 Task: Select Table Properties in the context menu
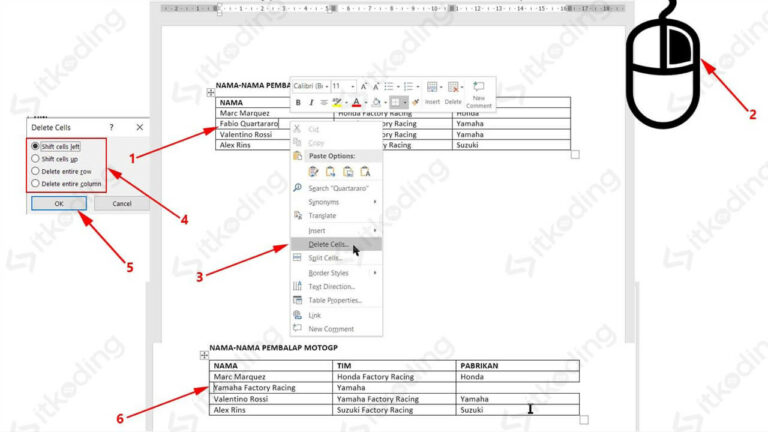tap(335, 300)
